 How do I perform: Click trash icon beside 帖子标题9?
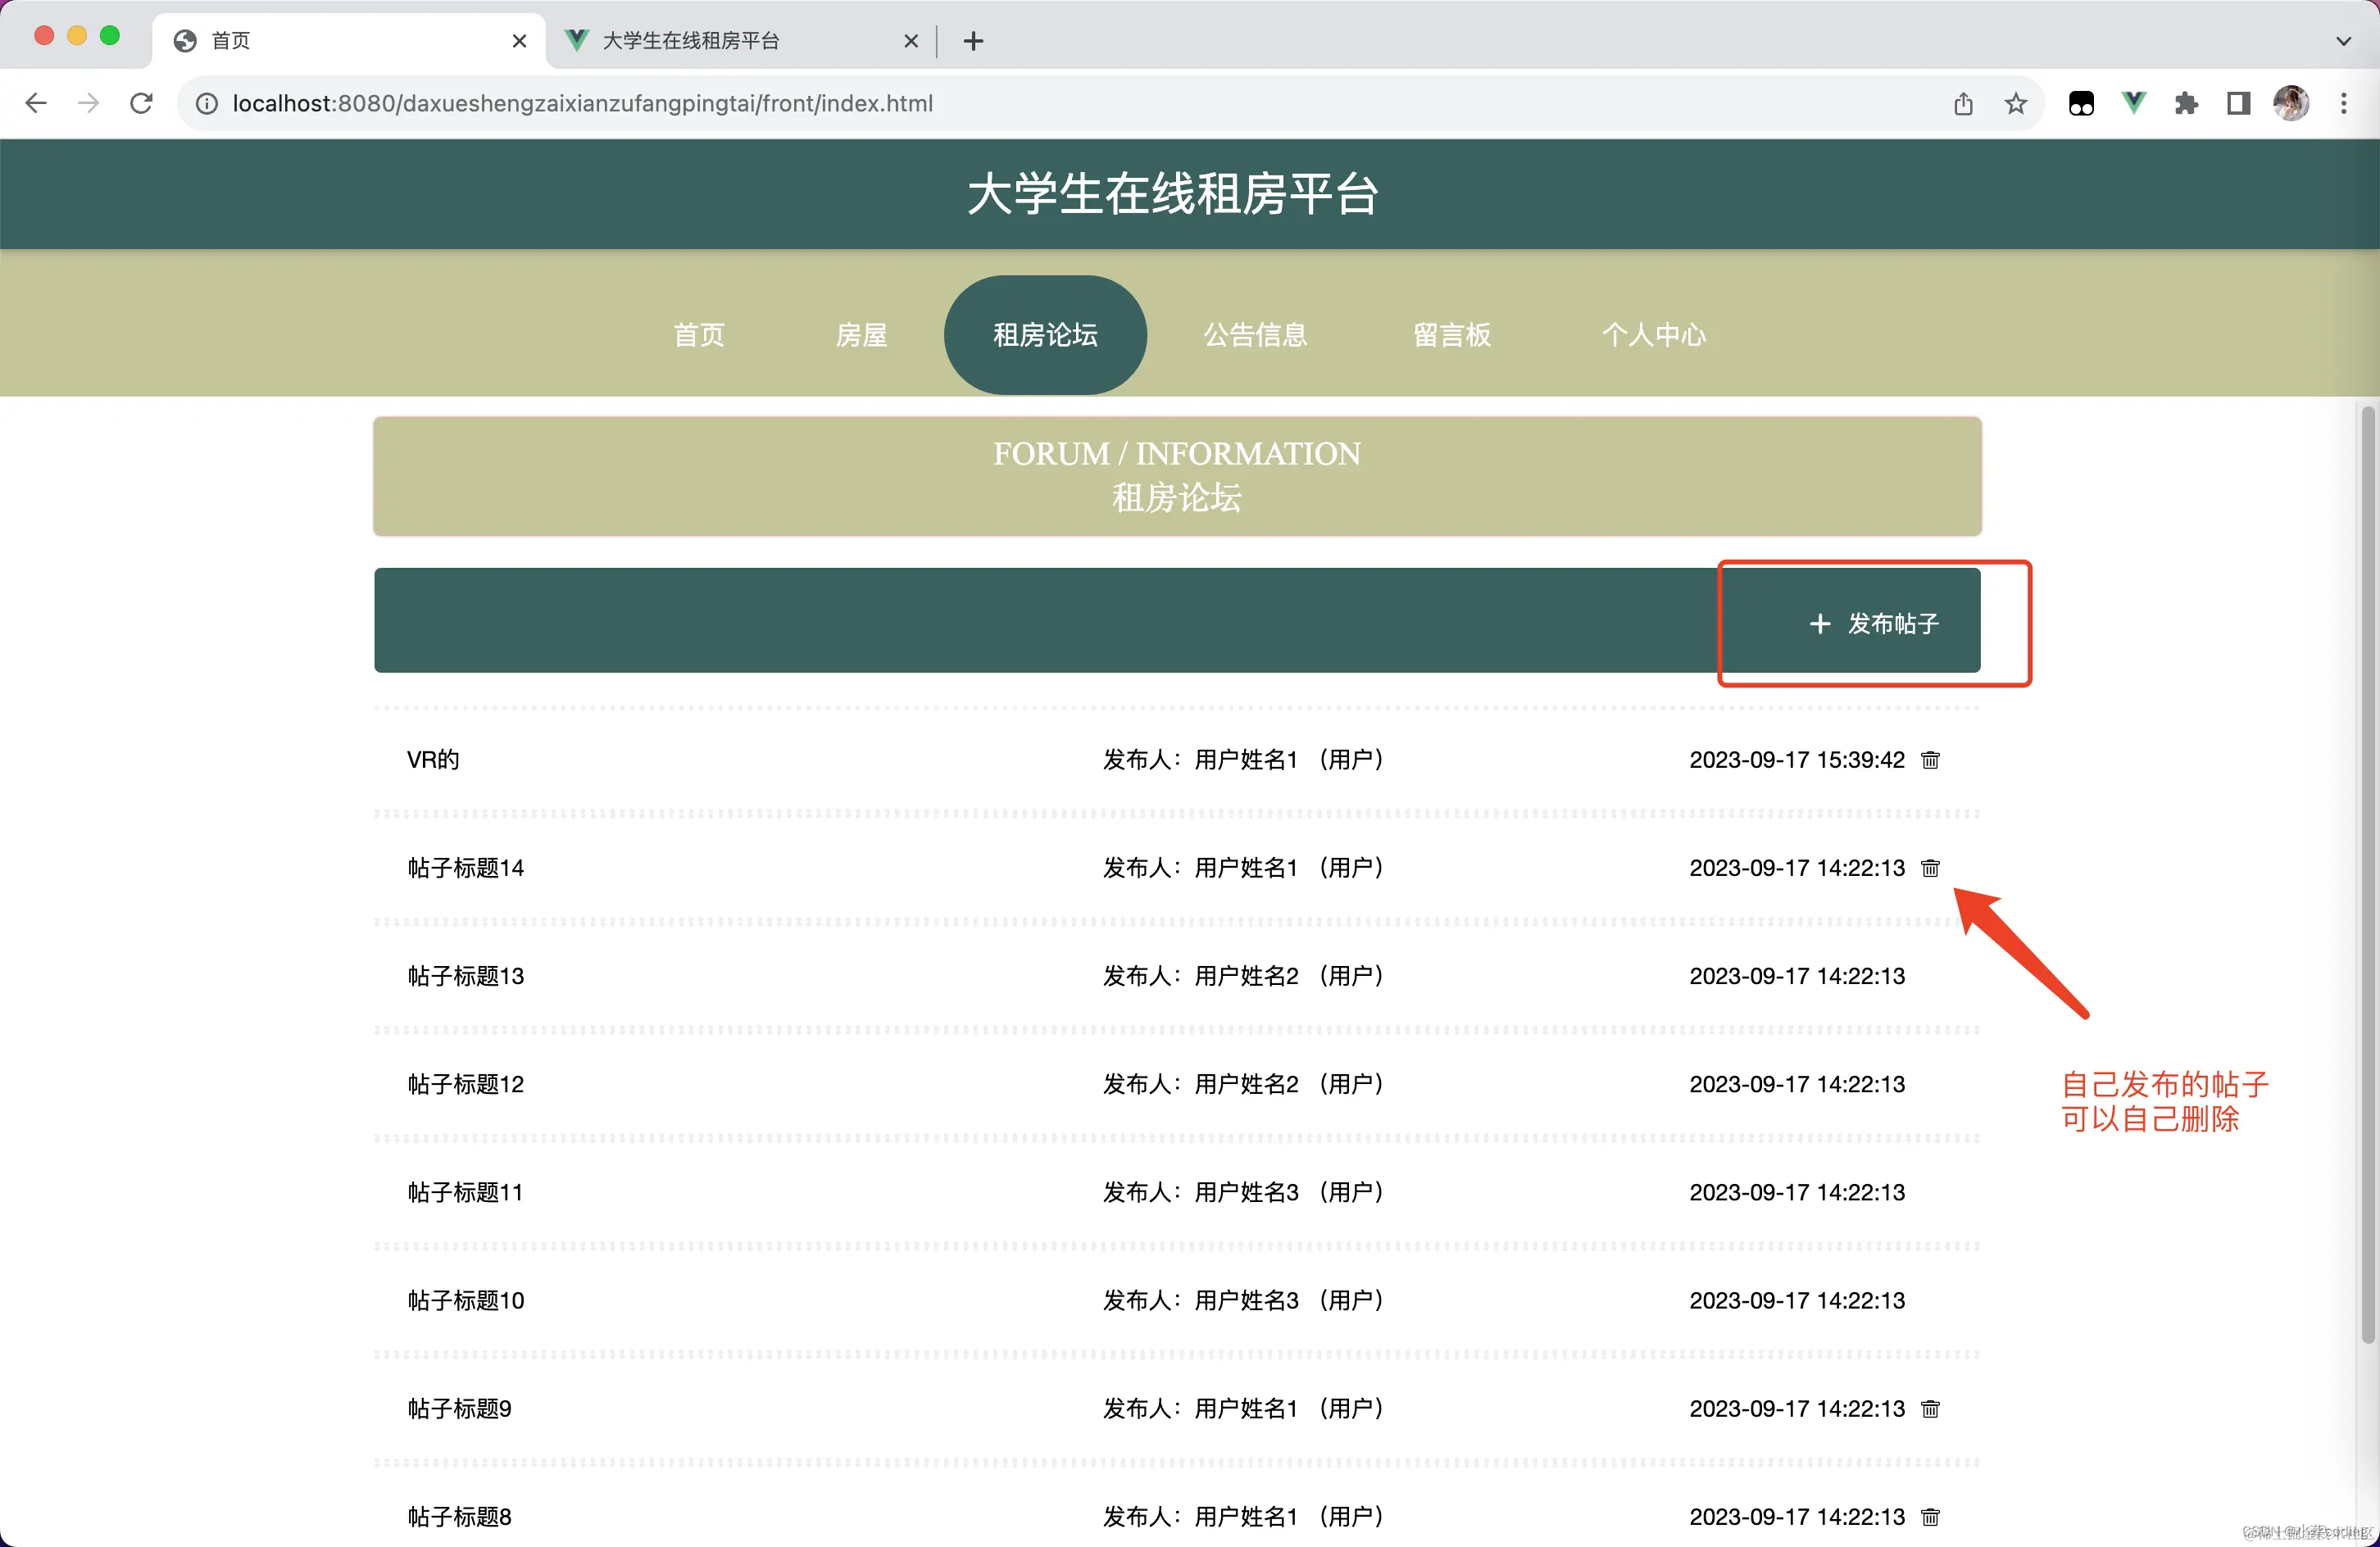pos(1930,1408)
